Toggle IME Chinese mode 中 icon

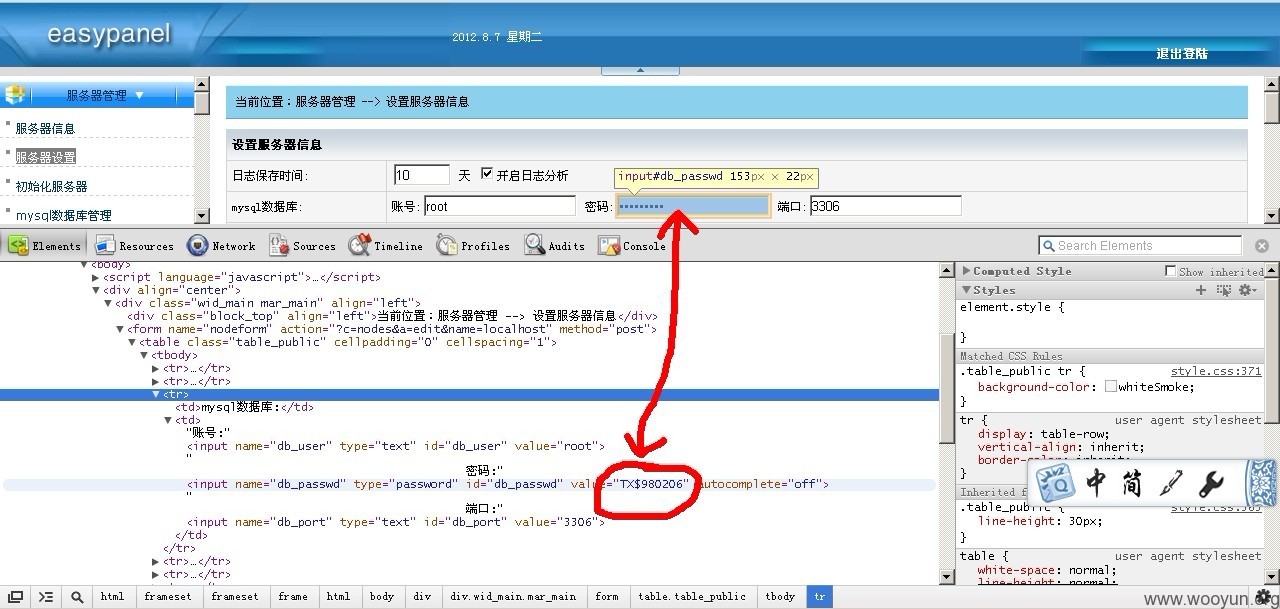[x=1097, y=484]
